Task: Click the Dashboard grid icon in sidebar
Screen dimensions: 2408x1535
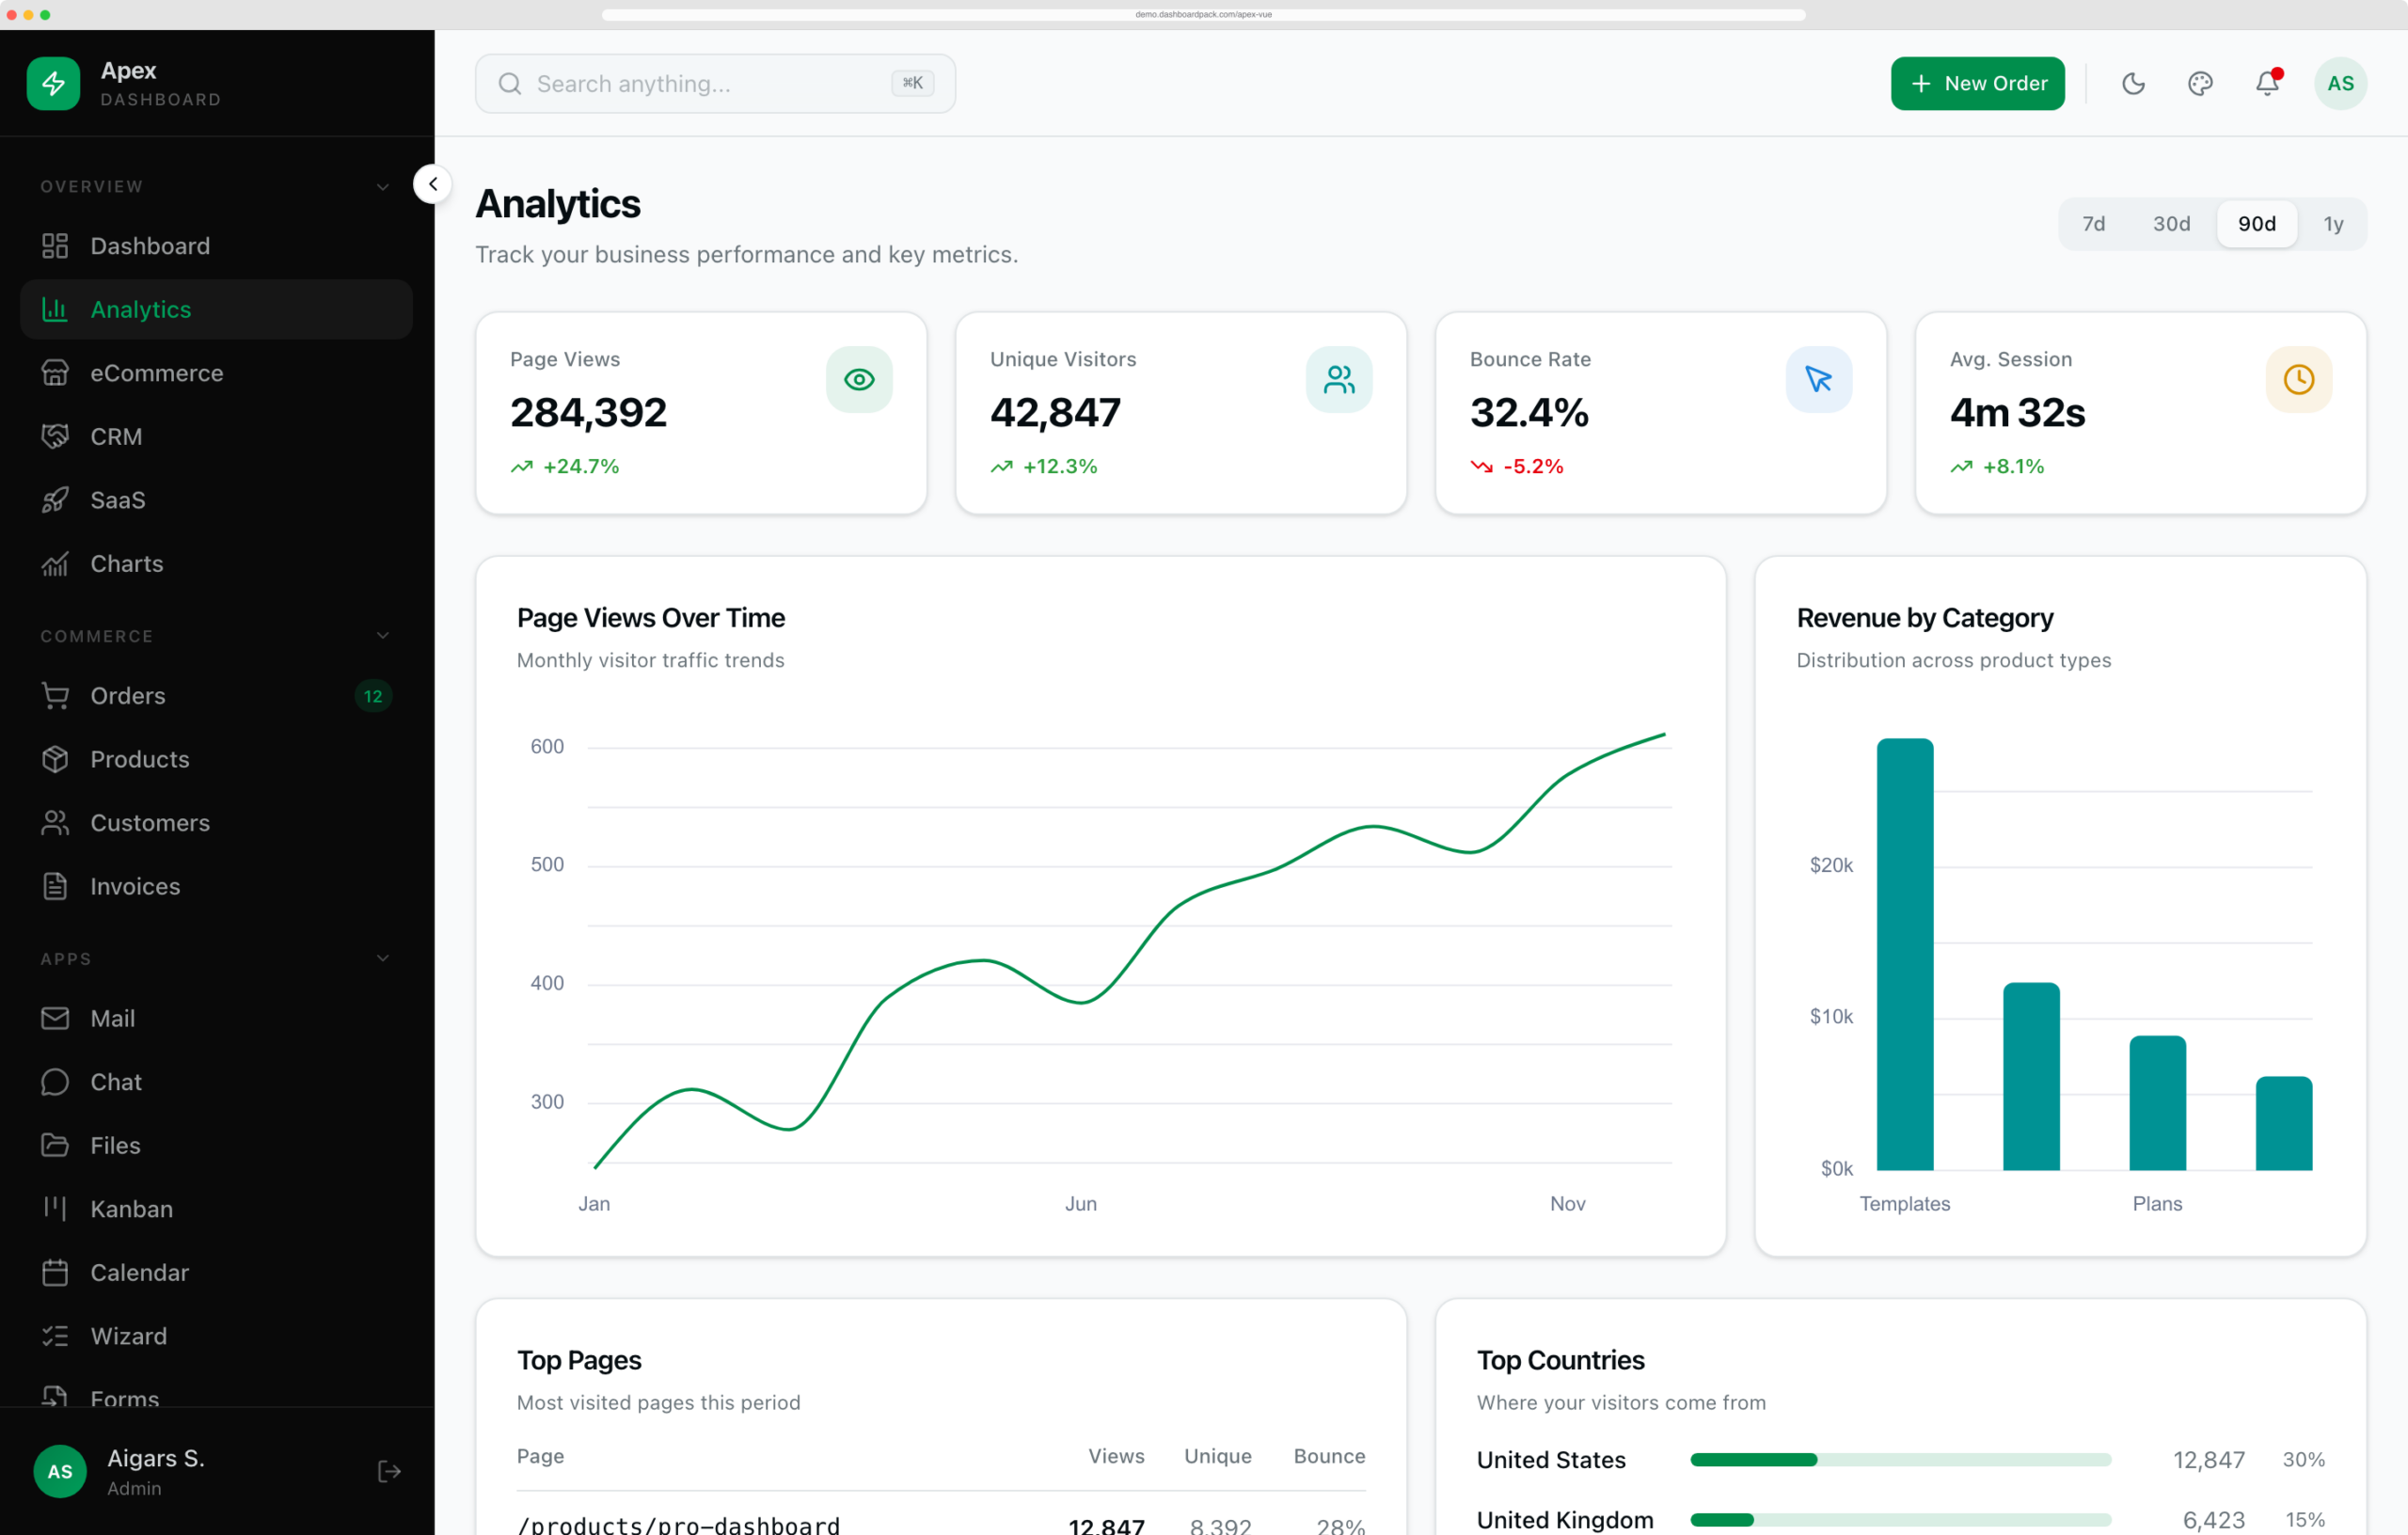Action: [x=55, y=246]
